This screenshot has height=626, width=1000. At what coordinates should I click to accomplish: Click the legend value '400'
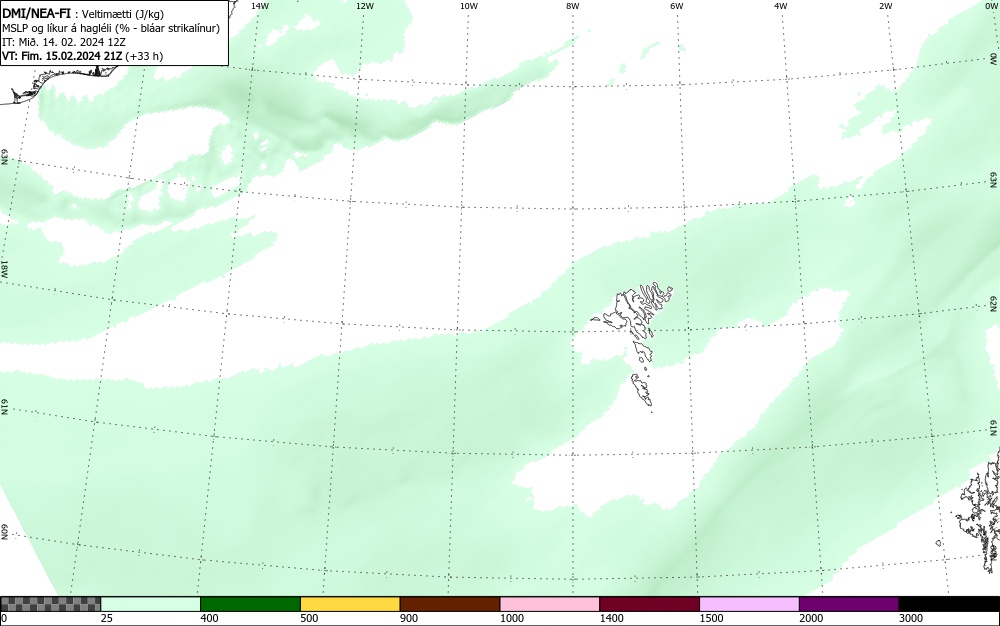[x=209, y=618]
